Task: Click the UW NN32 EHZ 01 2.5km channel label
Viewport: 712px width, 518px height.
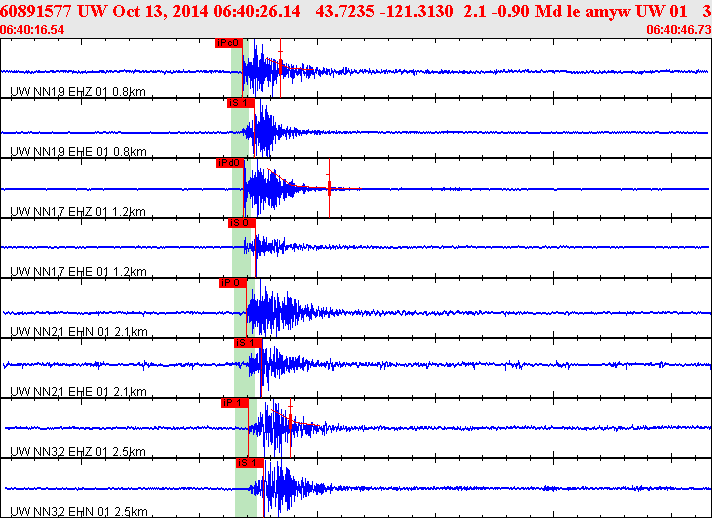Action: pyautogui.click(x=78, y=452)
